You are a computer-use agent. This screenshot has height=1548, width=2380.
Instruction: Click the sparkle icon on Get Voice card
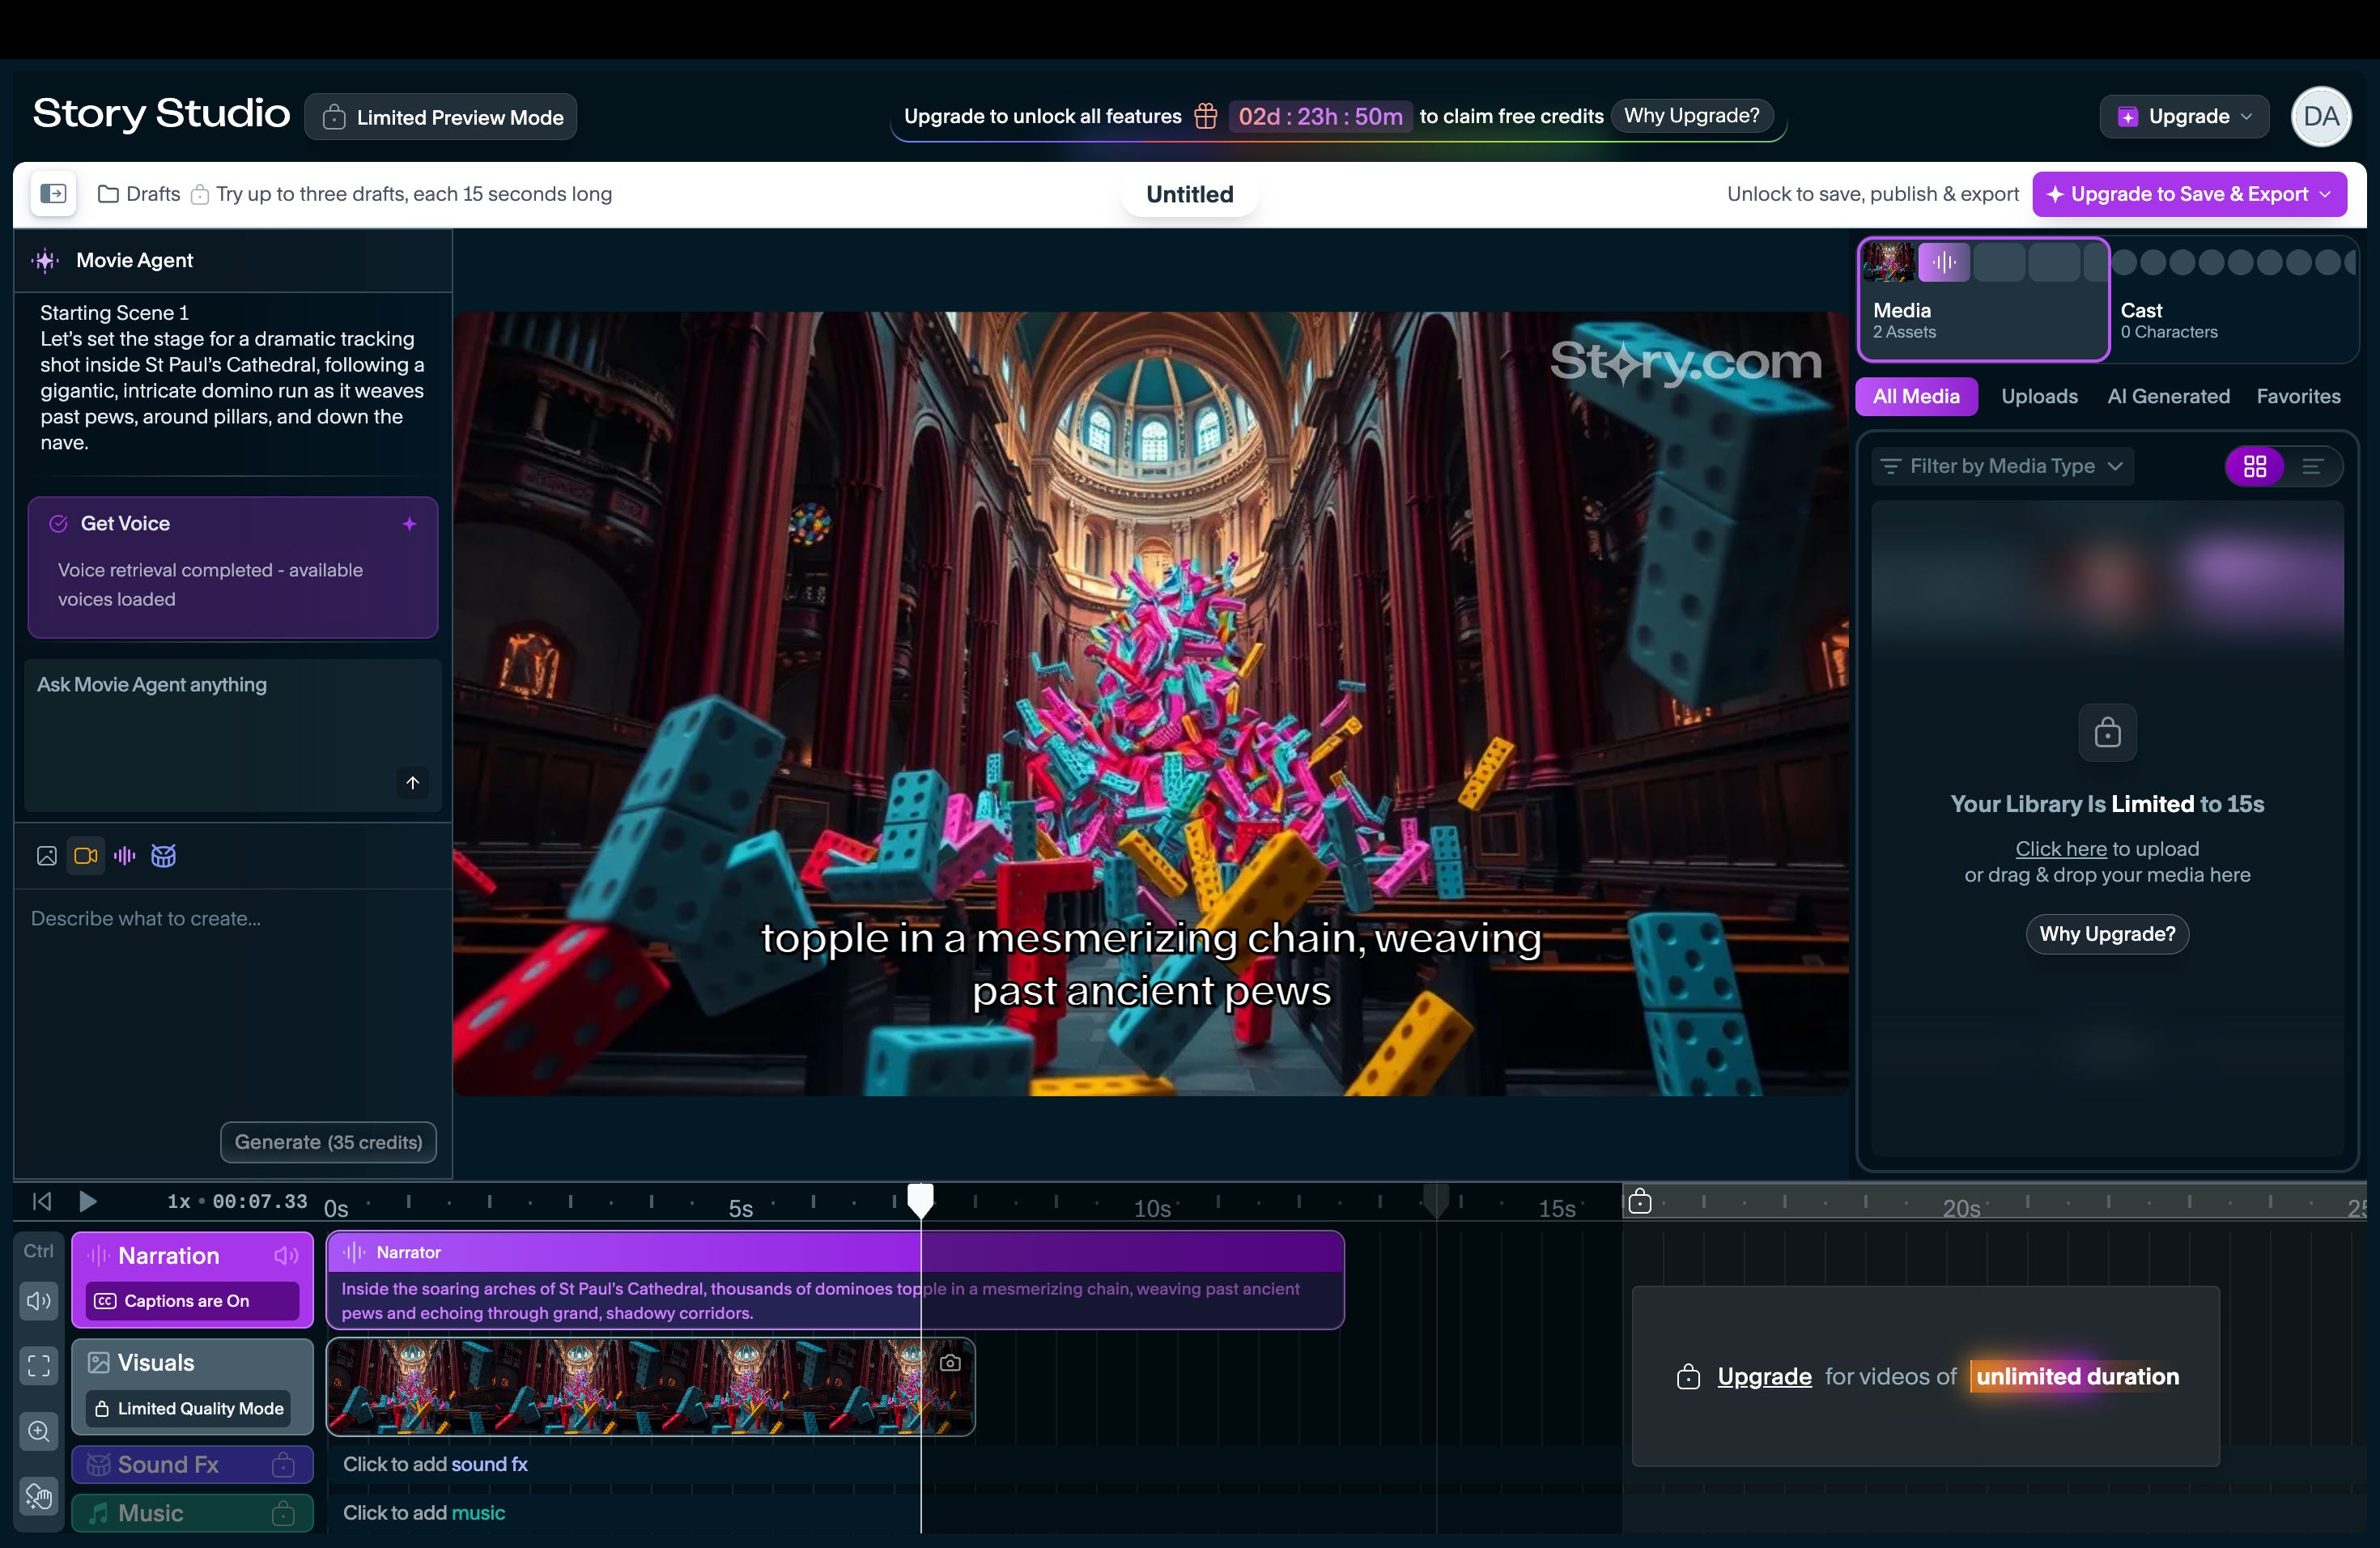point(409,523)
